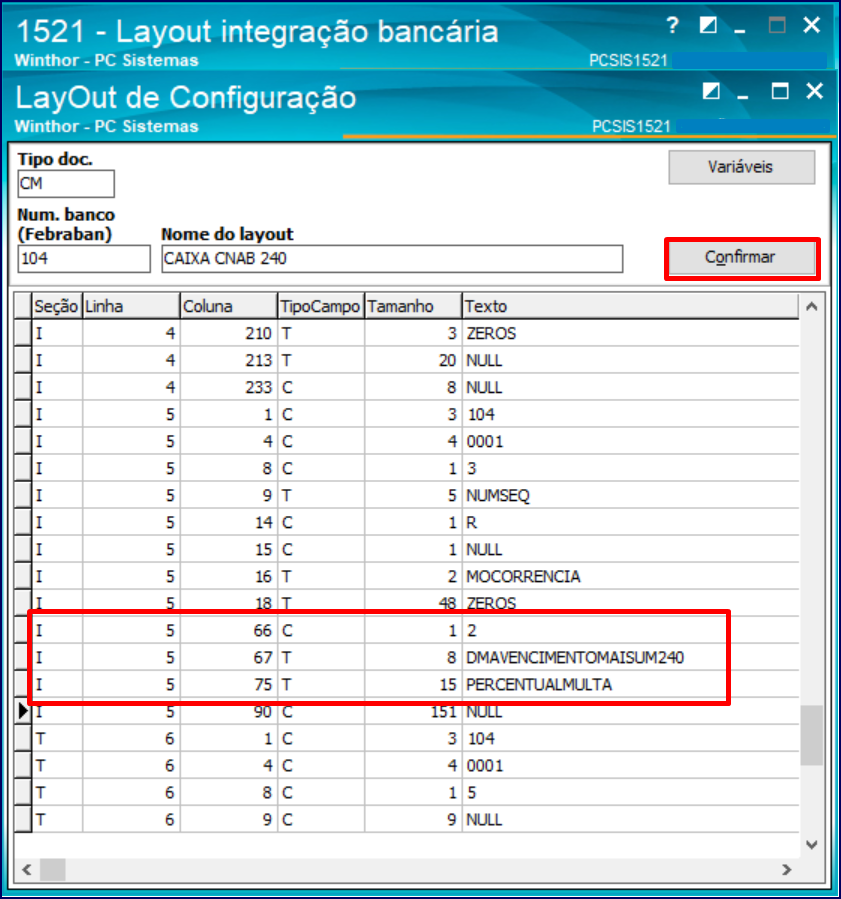This screenshot has width=841, height=899.
Task: Open help icon in the 1521 title bar
Action: click(672, 25)
